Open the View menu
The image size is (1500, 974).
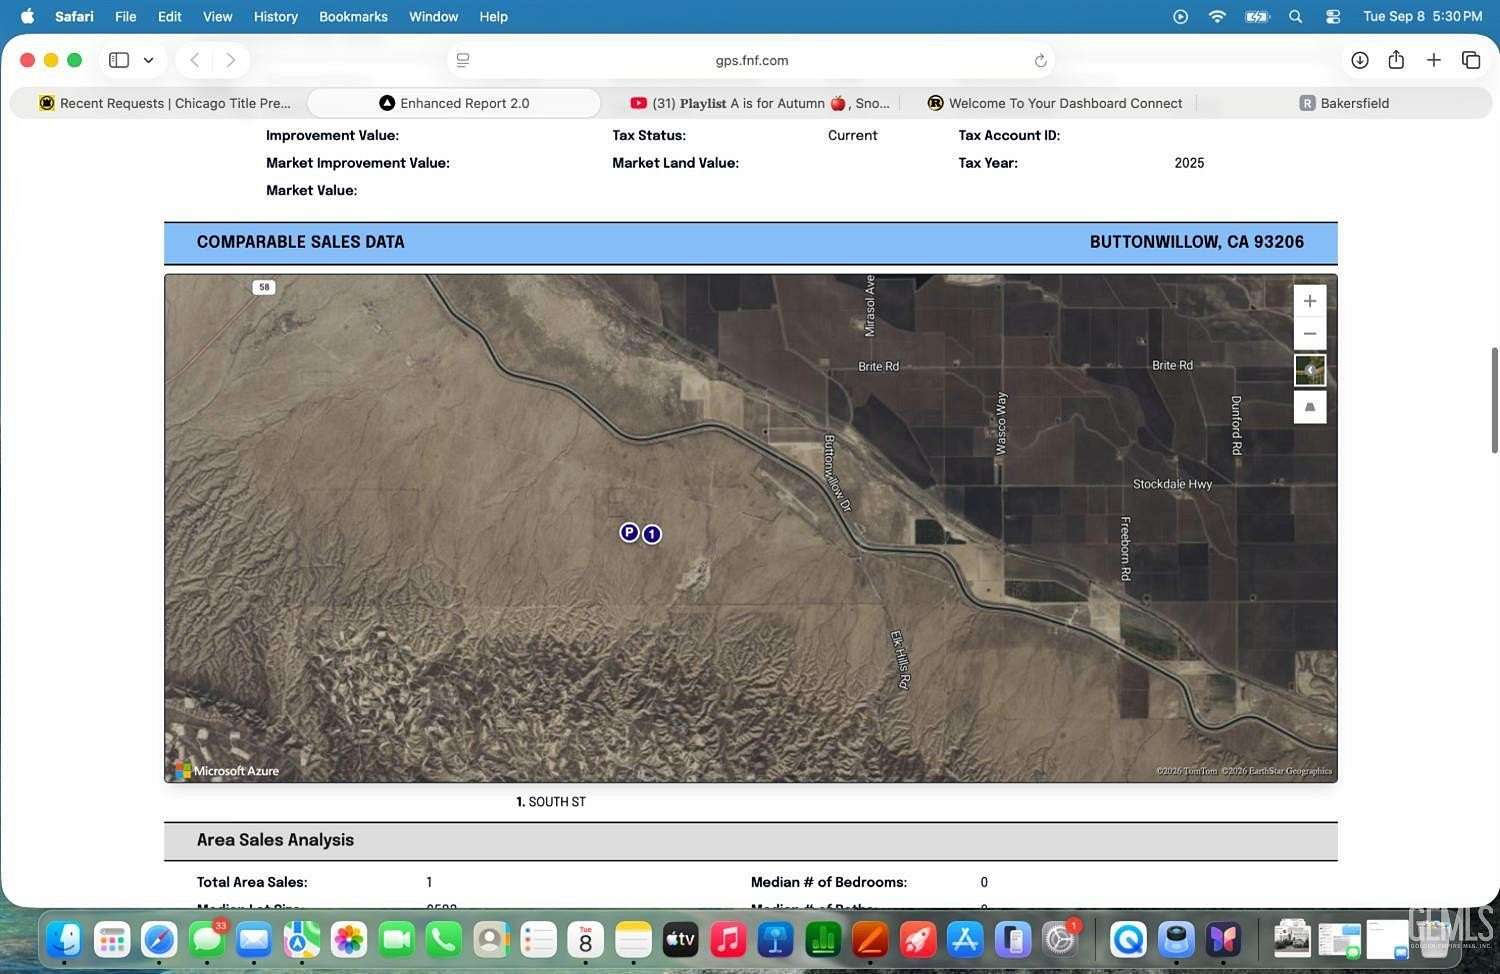point(217,16)
